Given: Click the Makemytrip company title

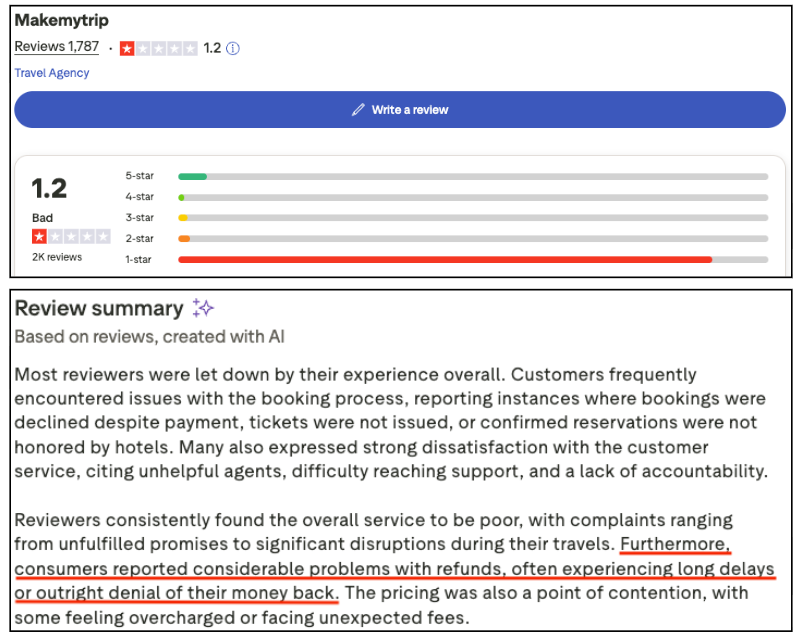Looking at the screenshot, I should point(62,21).
